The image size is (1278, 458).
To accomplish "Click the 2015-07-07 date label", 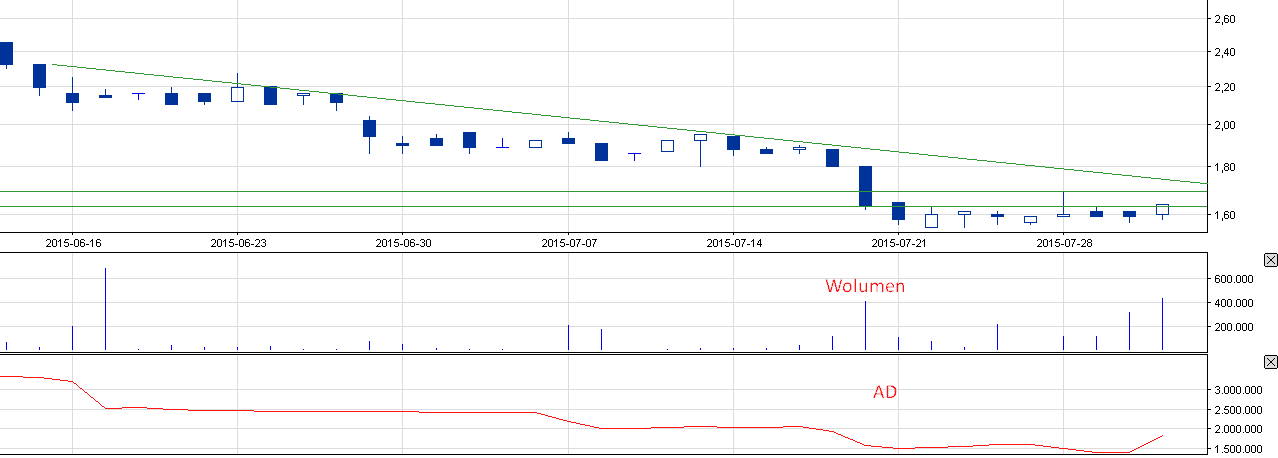I will pyautogui.click(x=569, y=243).
